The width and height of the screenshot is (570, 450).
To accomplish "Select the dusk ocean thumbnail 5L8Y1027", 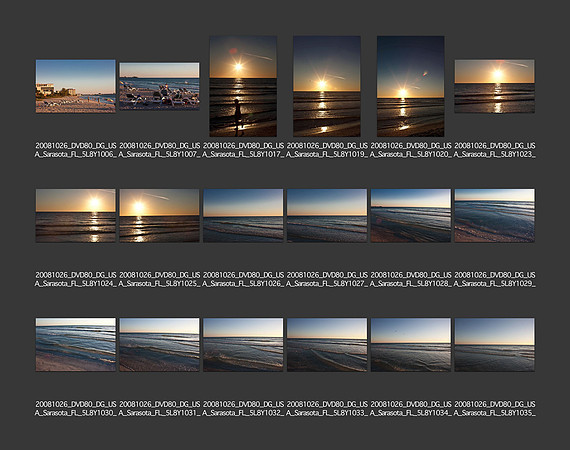I will coord(327,216).
